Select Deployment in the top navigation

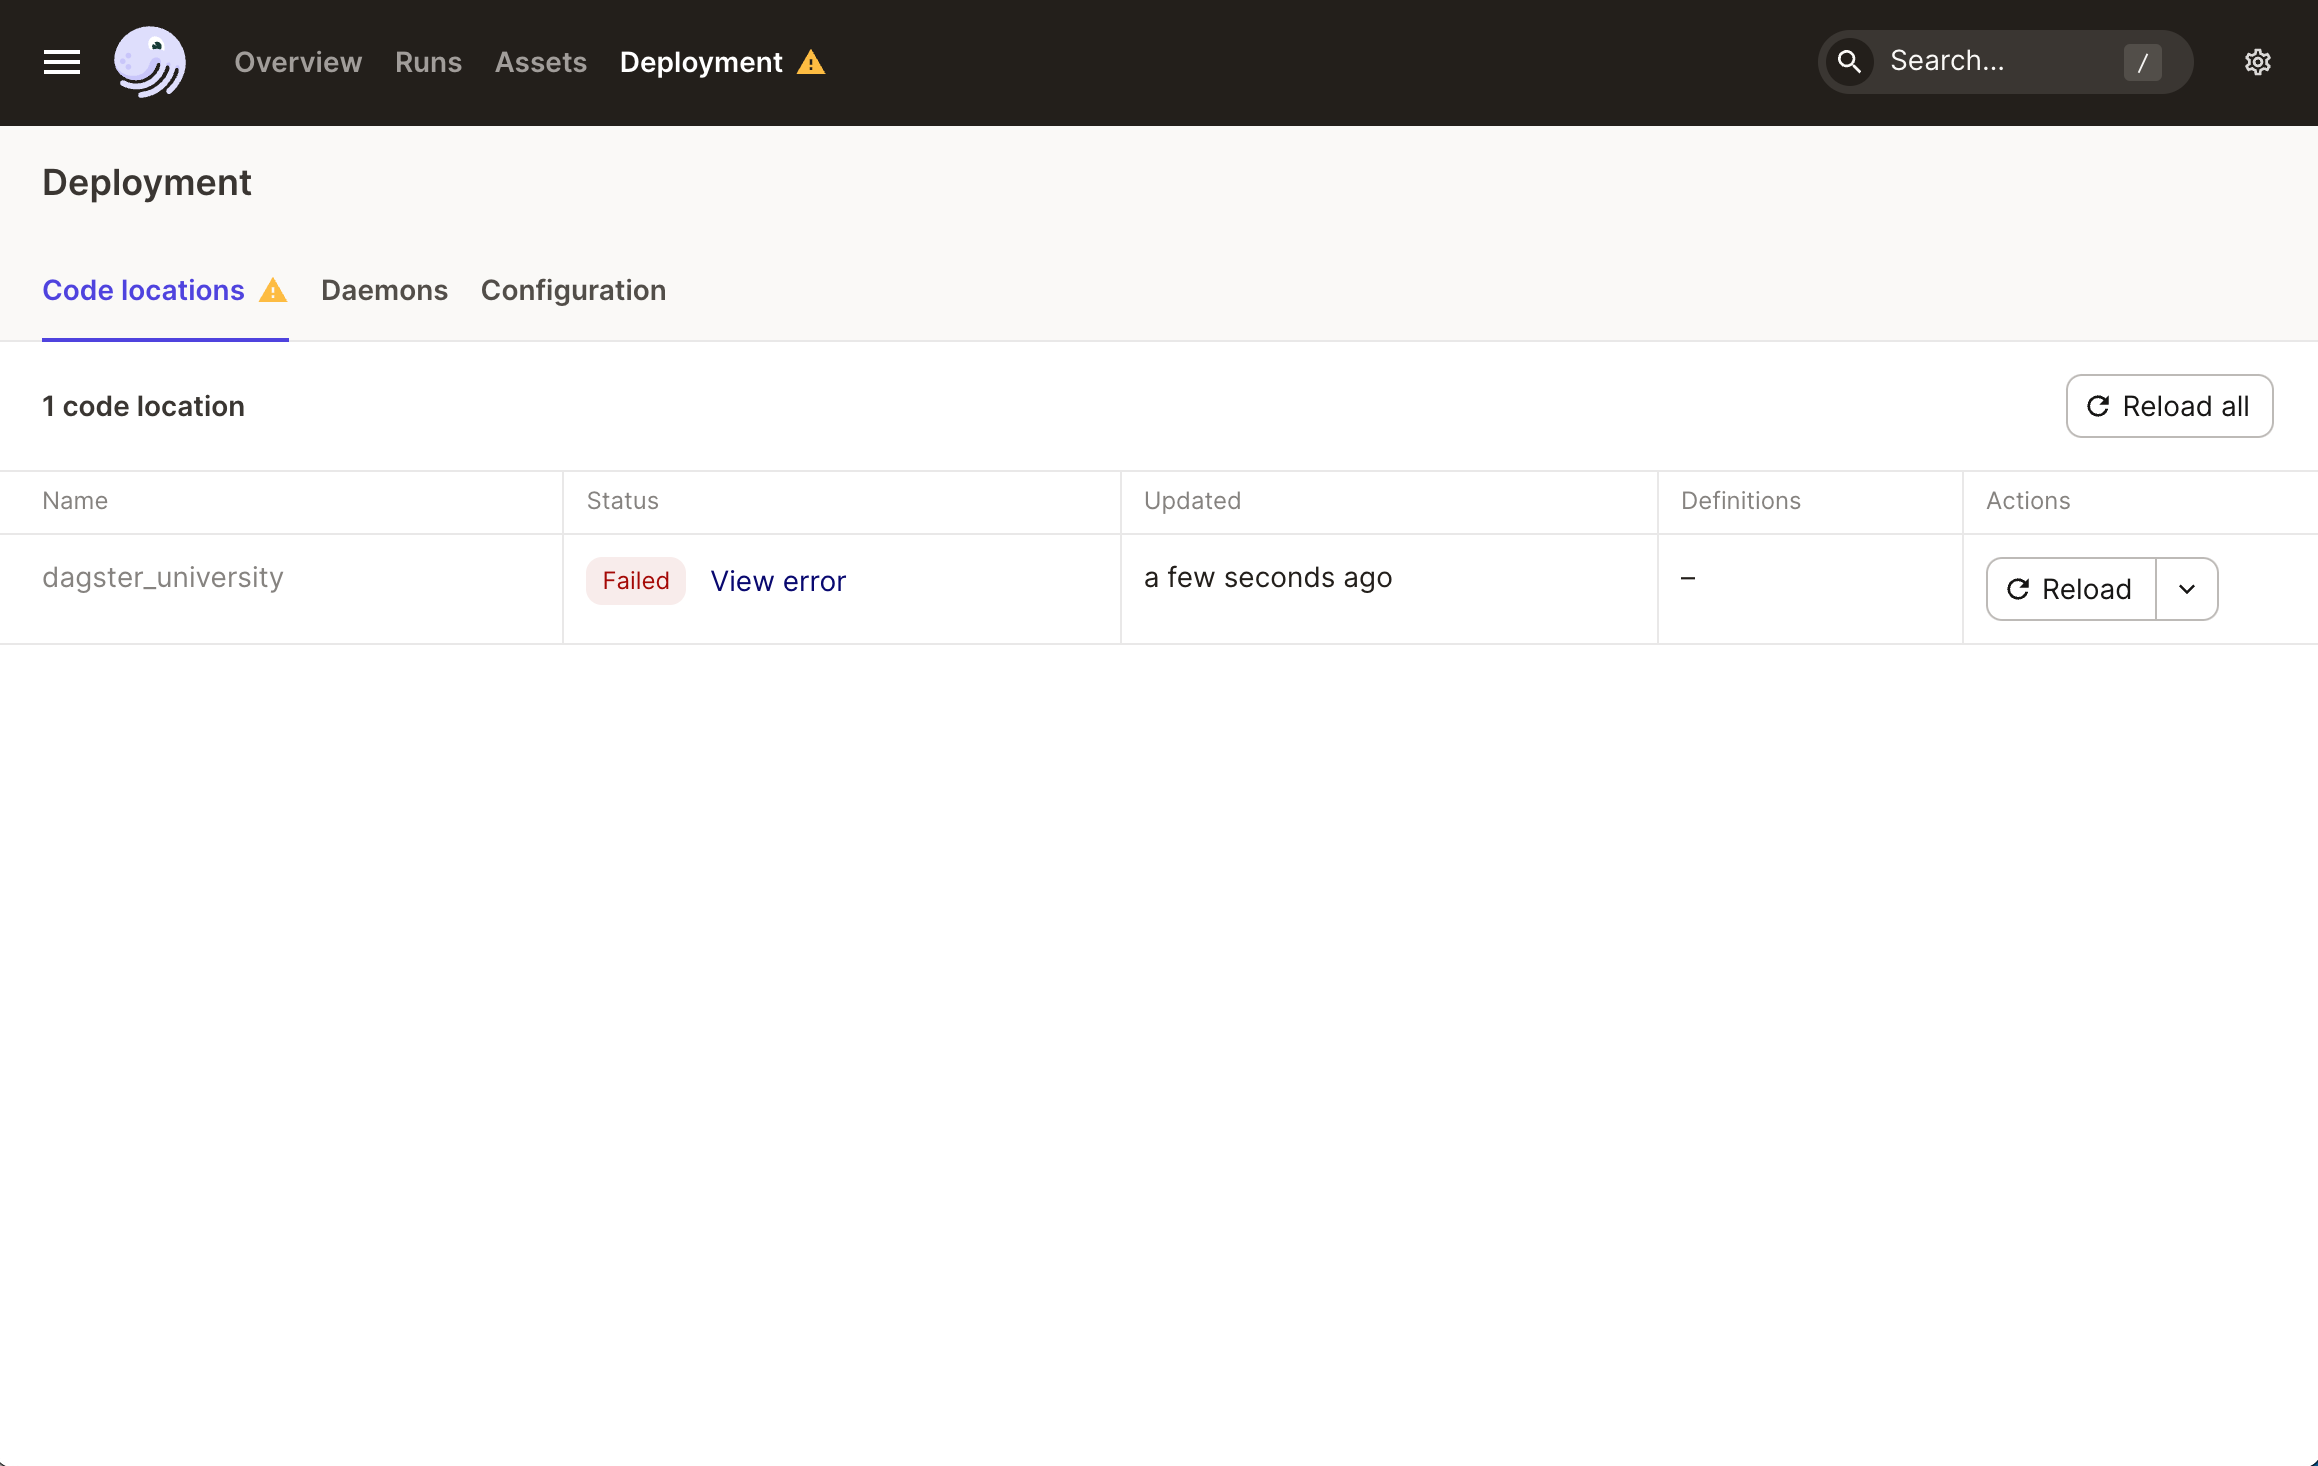click(x=701, y=62)
